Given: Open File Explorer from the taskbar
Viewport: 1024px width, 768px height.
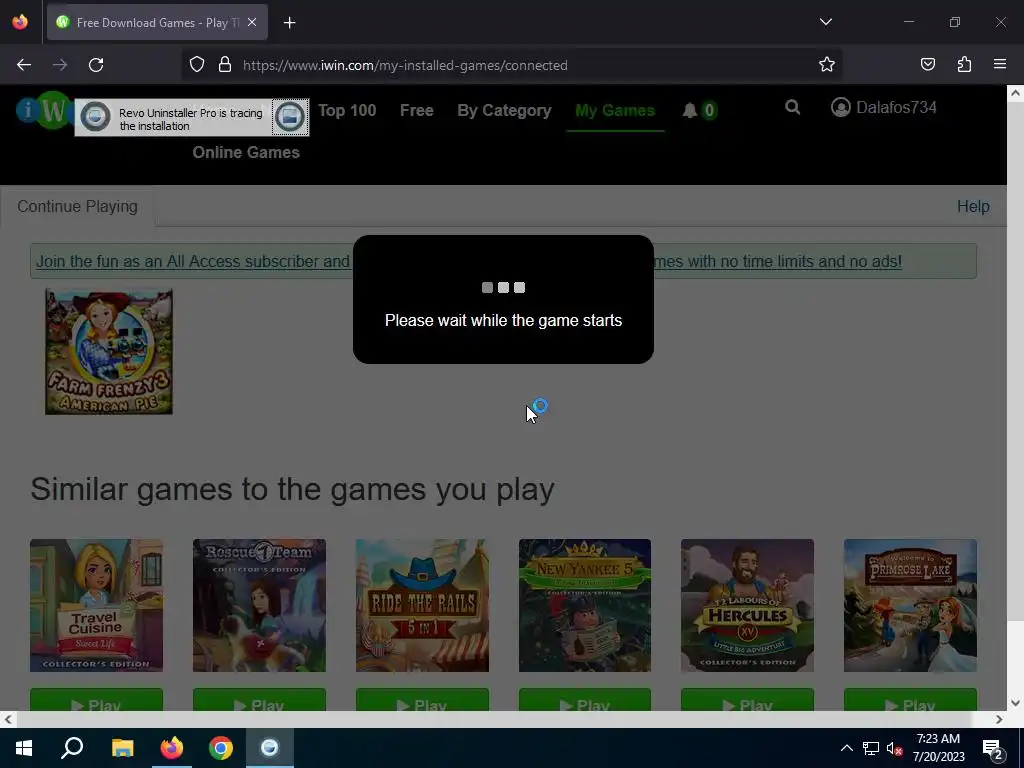Looking at the screenshot, I should 122,748.
